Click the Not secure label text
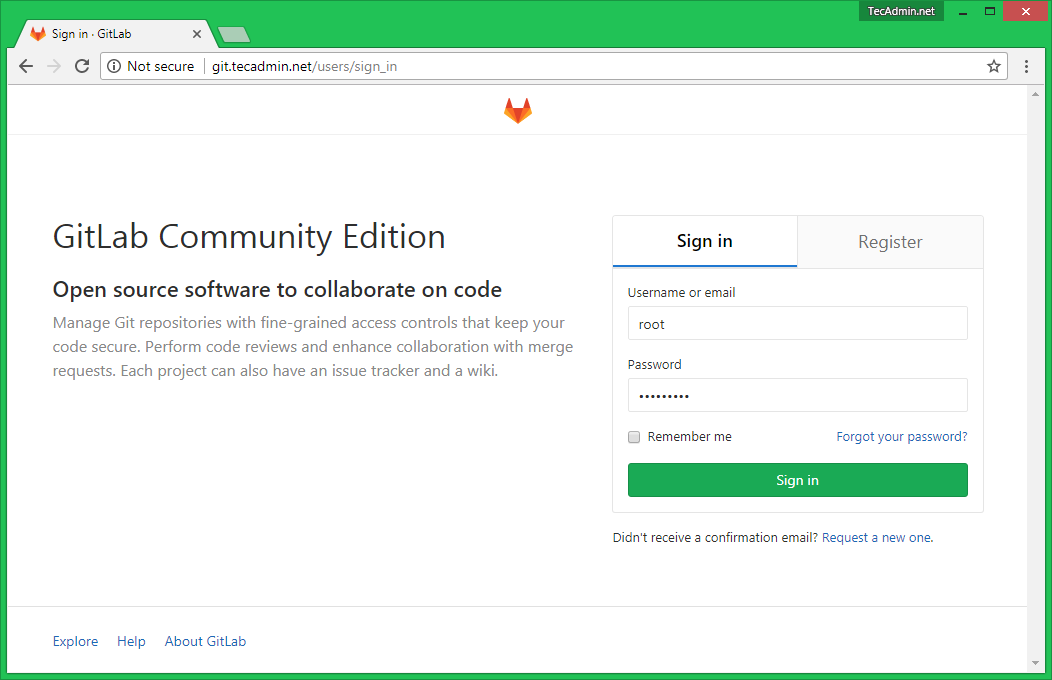This screenshot has height=680, width=1052. click(x=160, y=66)
